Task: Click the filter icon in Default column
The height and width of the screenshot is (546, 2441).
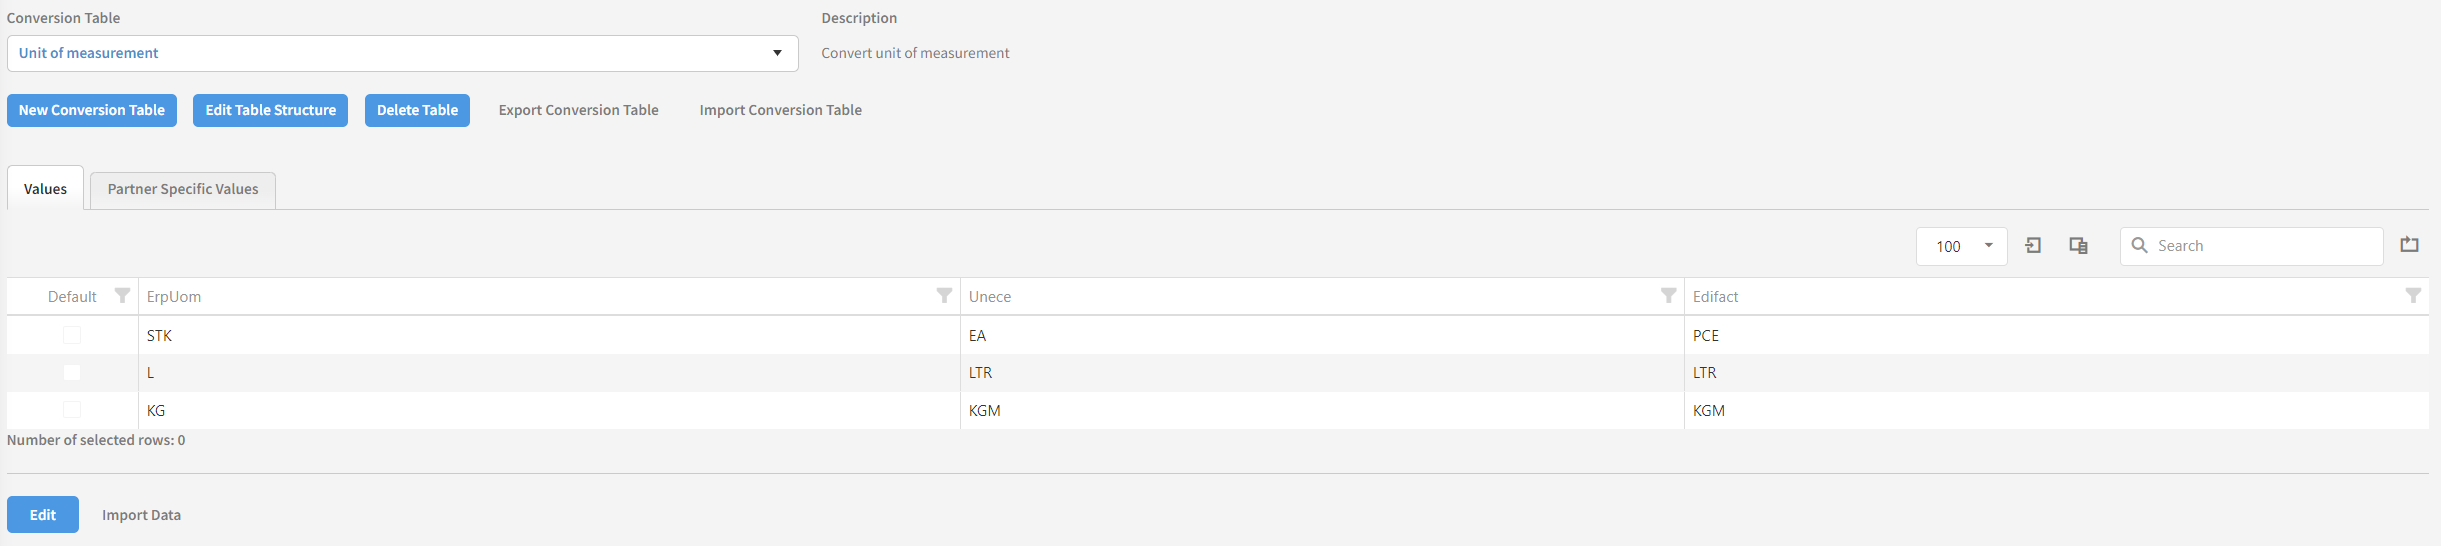Action: tap(122, 296)
